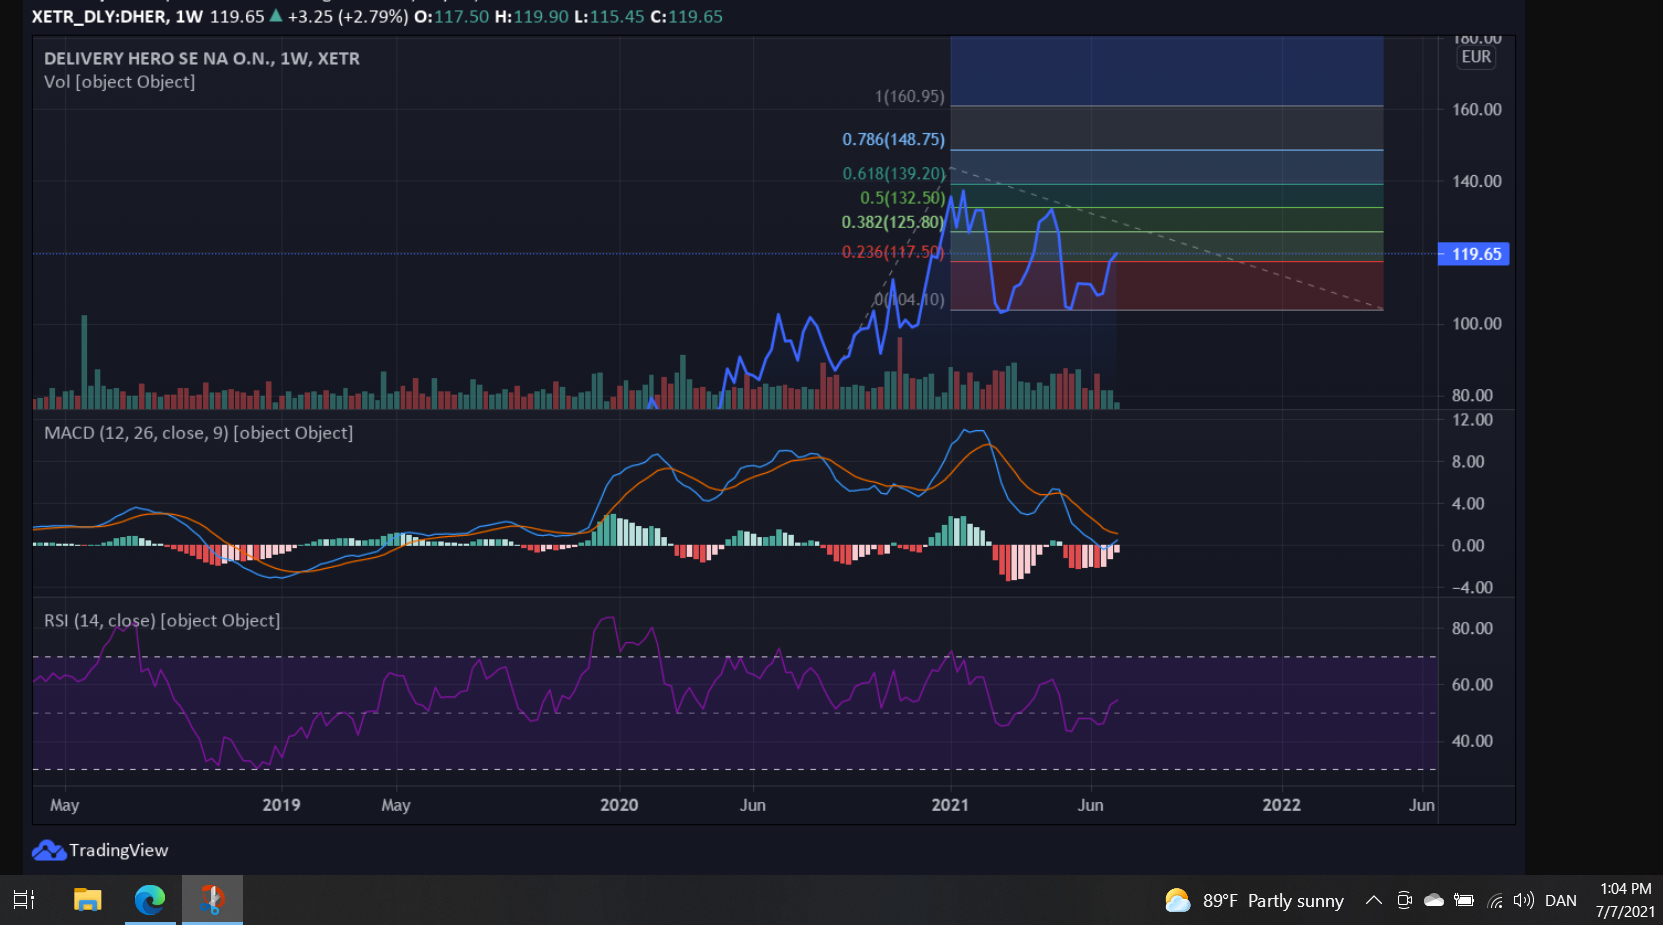
Task: Click the Snipping Tool taskbar icon
Action: pos(212,900)
